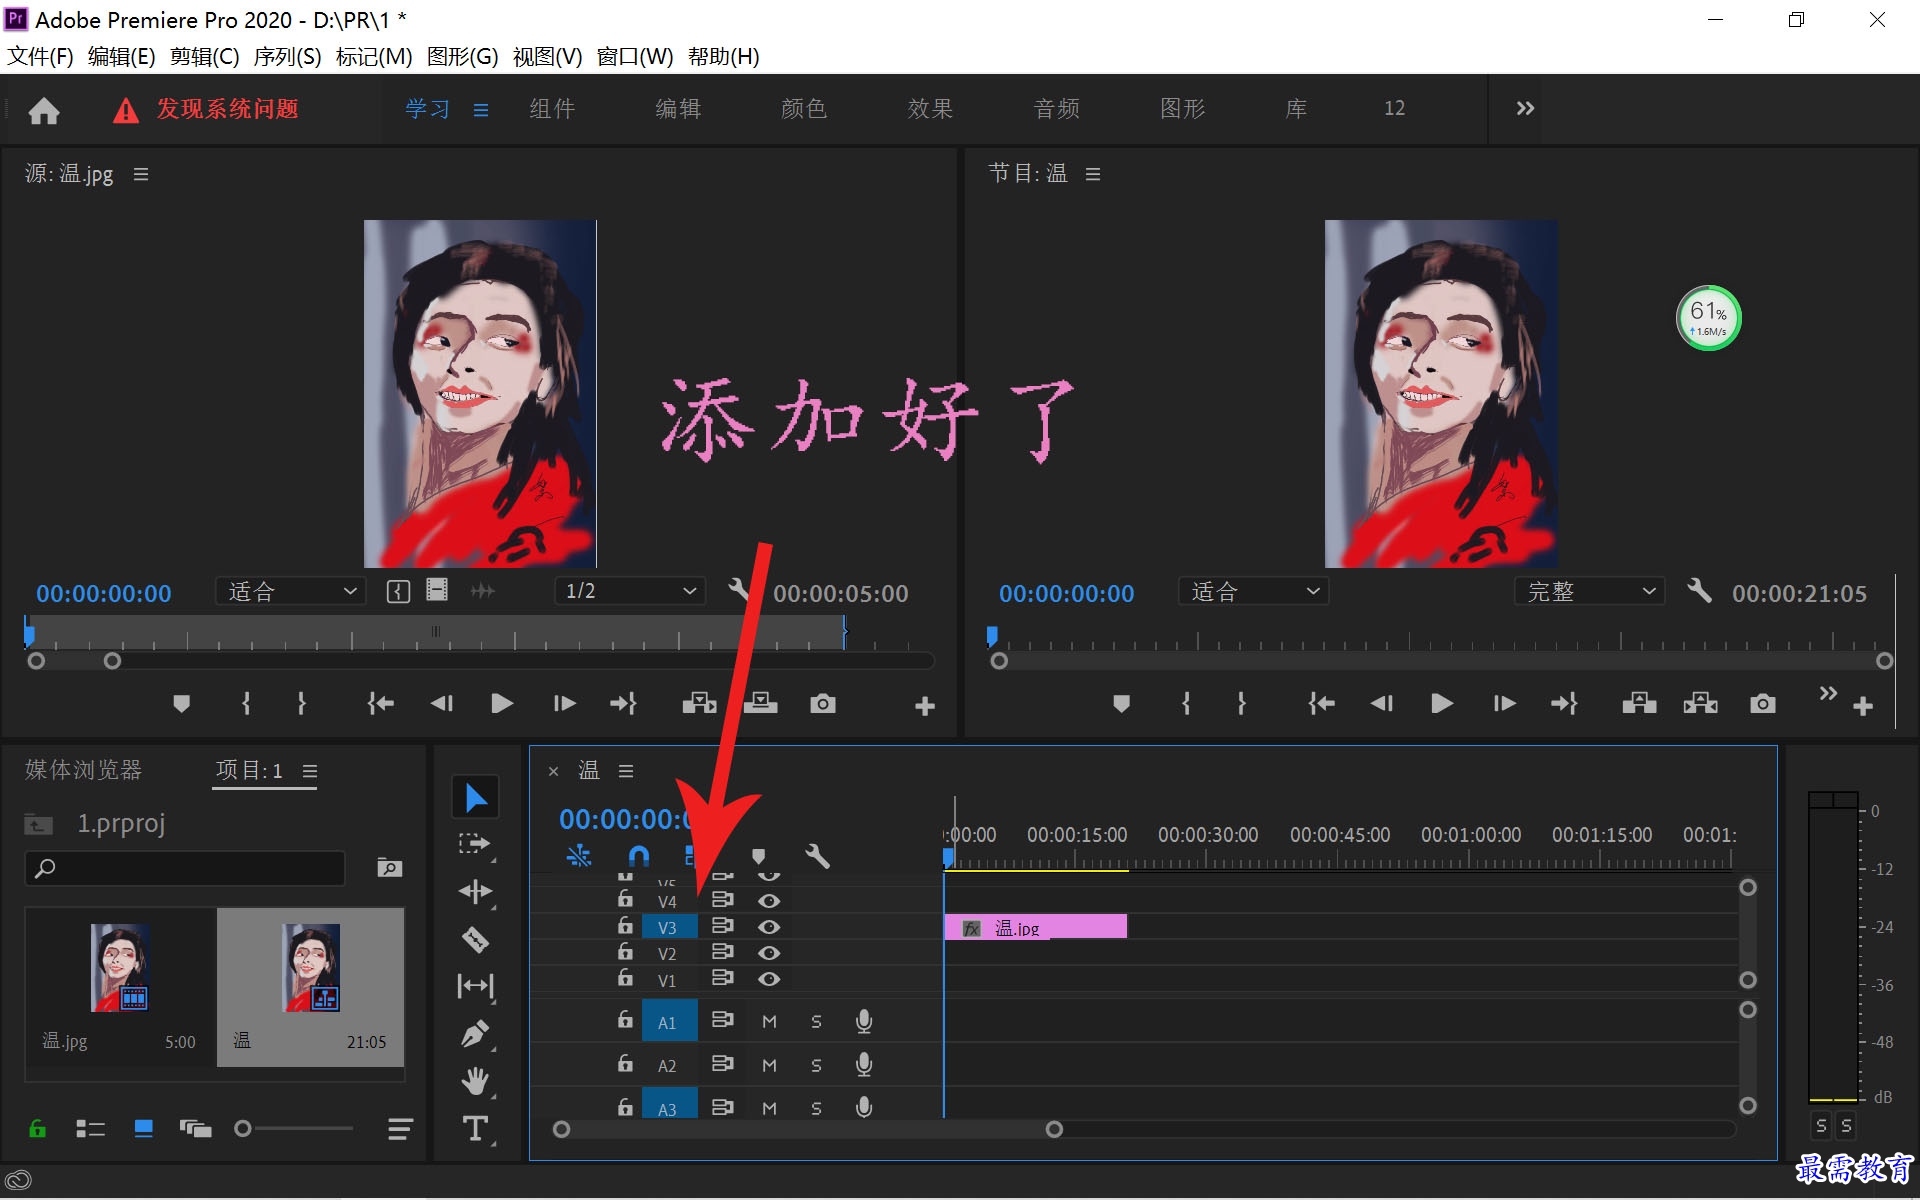Image resolution: width=1920 pixels, height=1200 pixels.
Task: Switch Project panel to freeform view
Action: pyautogui.click(x=195, y=1129)
